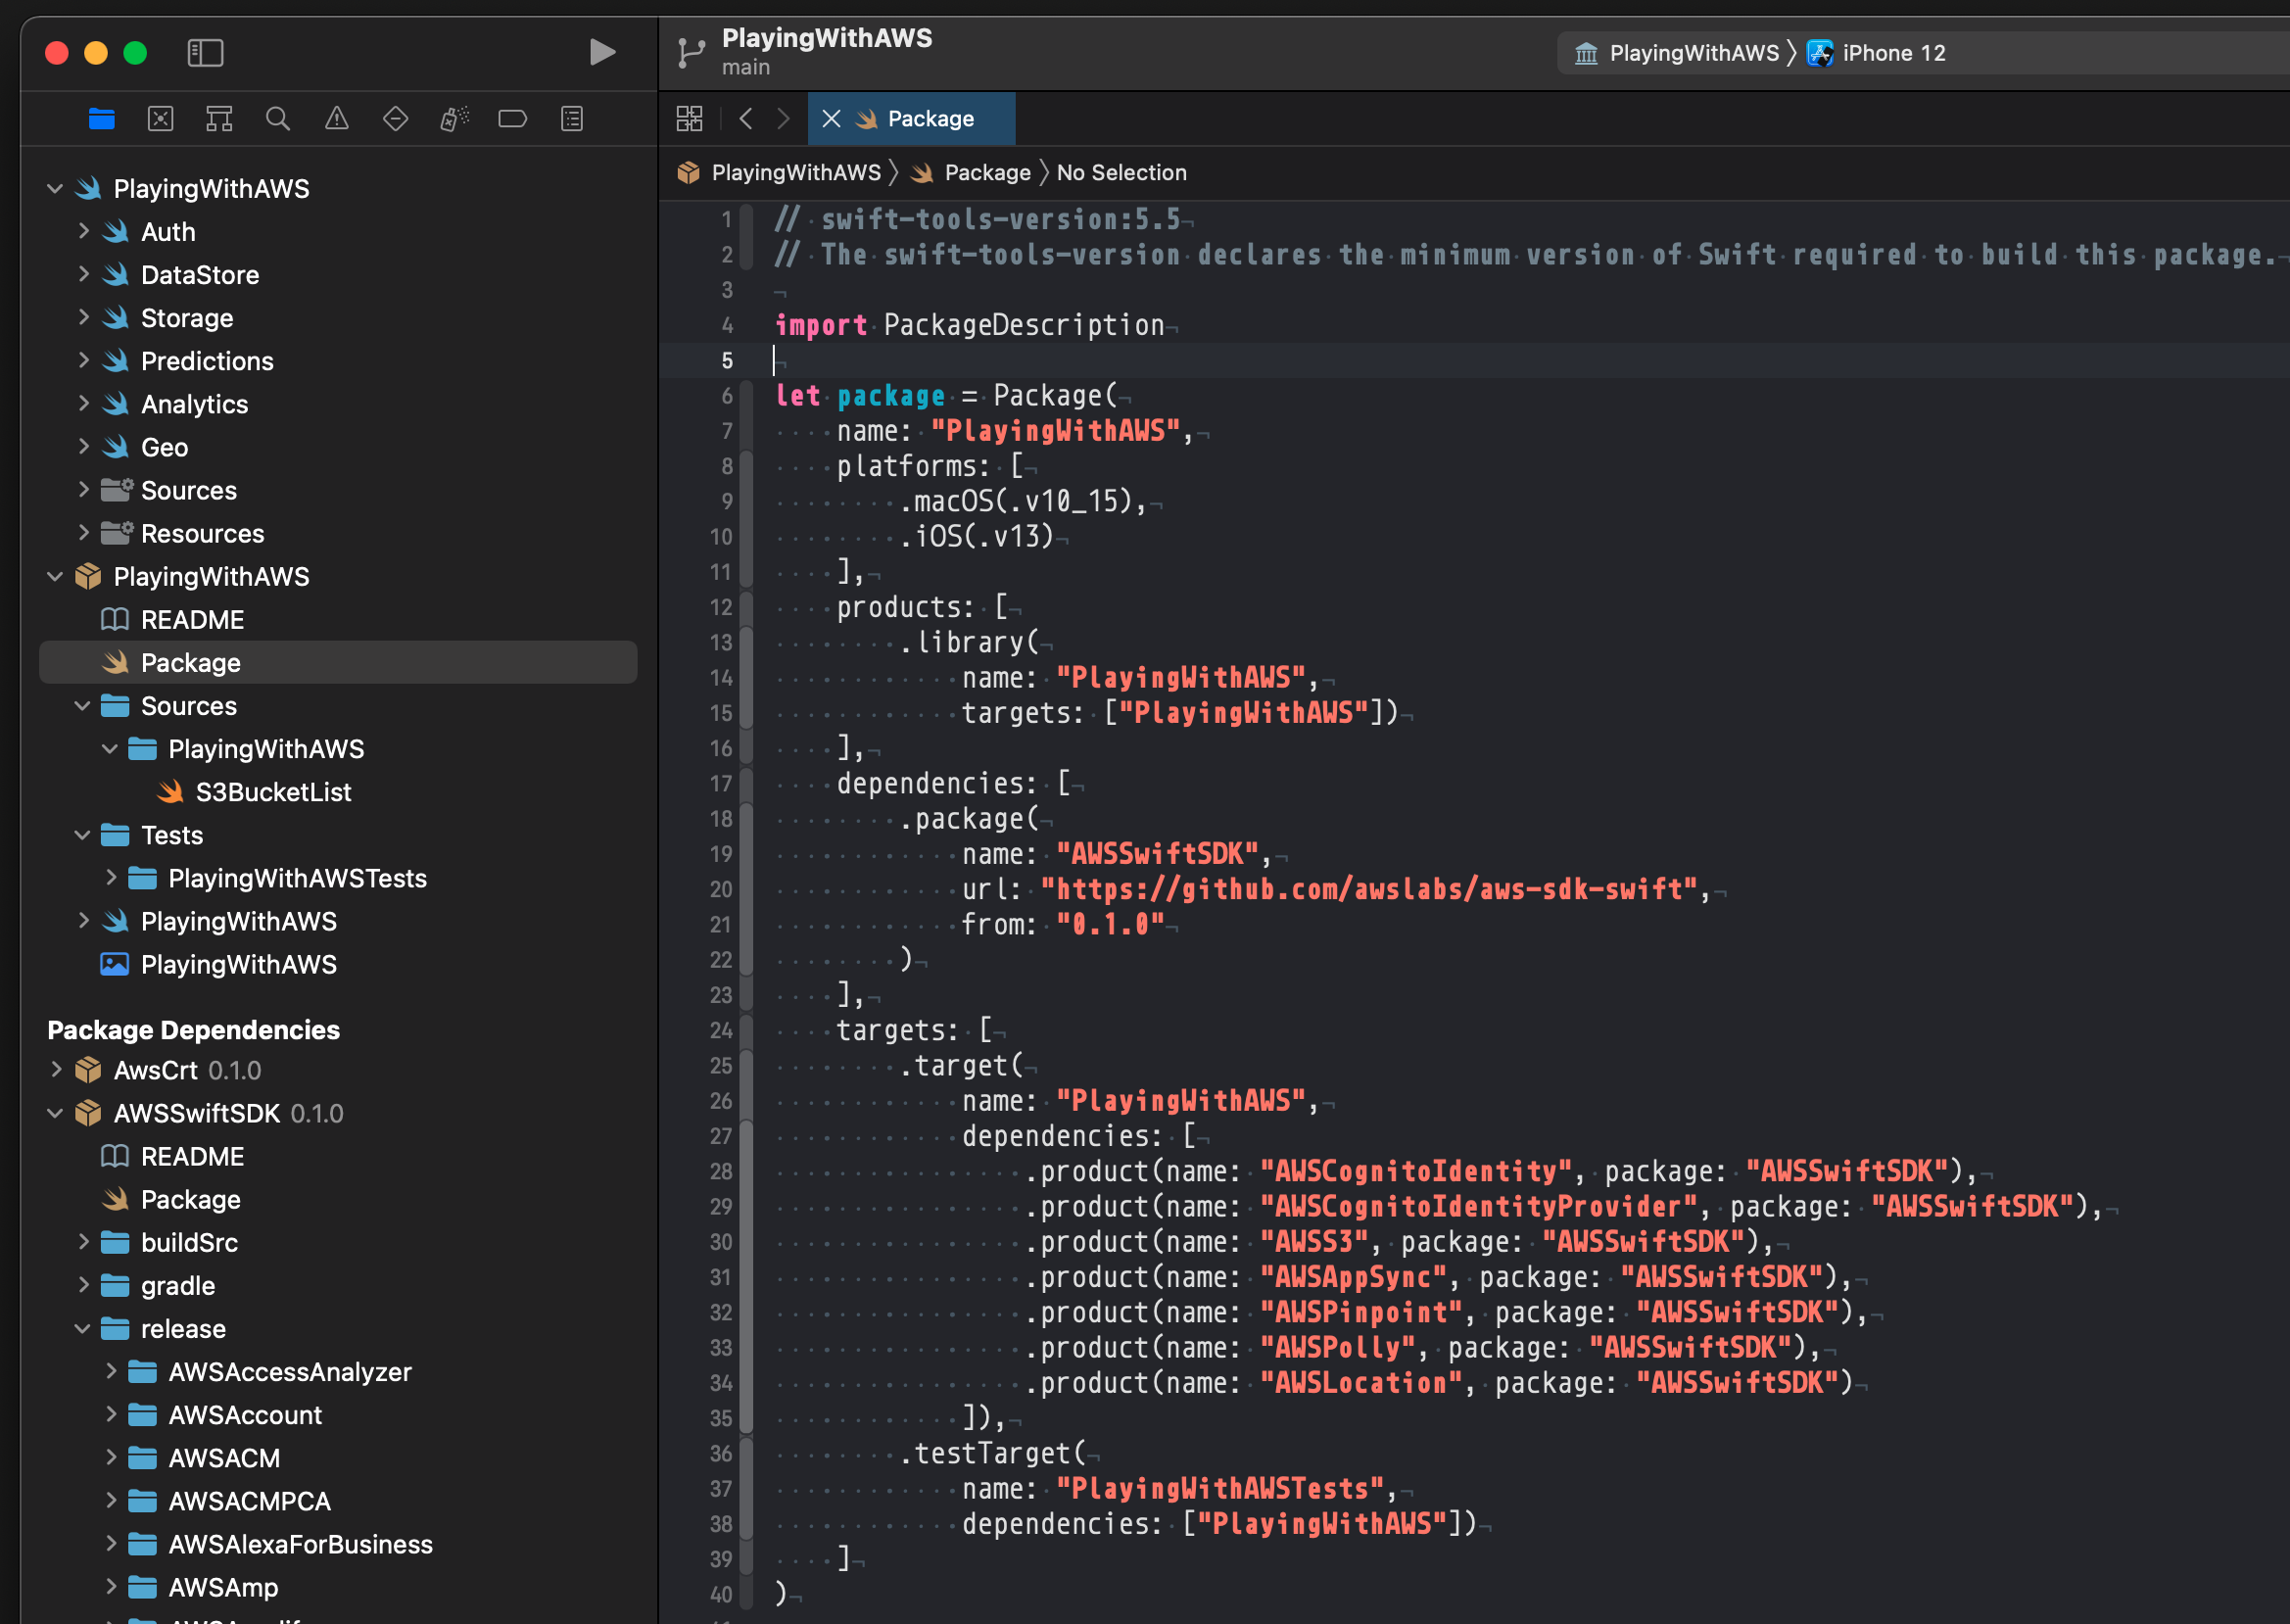2290x1624 pixels.
Task: Open S3BucketList file in navigator
Action: coord(272,792)
